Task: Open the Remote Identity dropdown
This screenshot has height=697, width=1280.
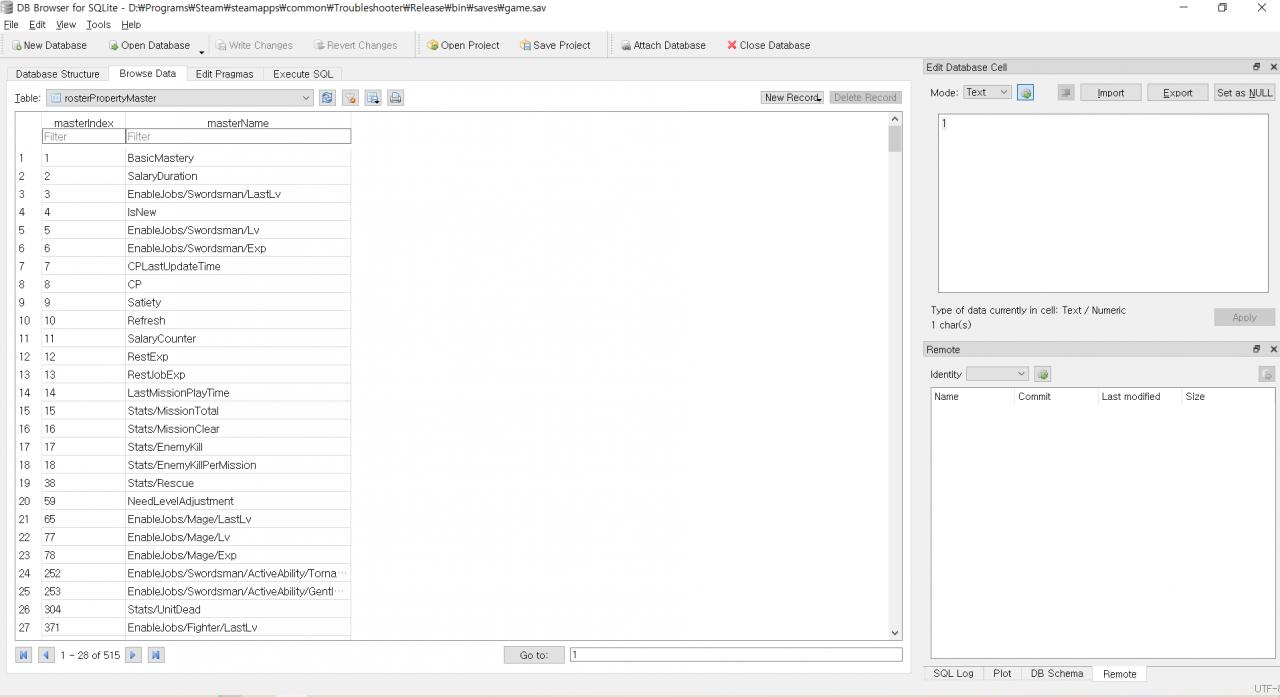Action: coord(996,374)
